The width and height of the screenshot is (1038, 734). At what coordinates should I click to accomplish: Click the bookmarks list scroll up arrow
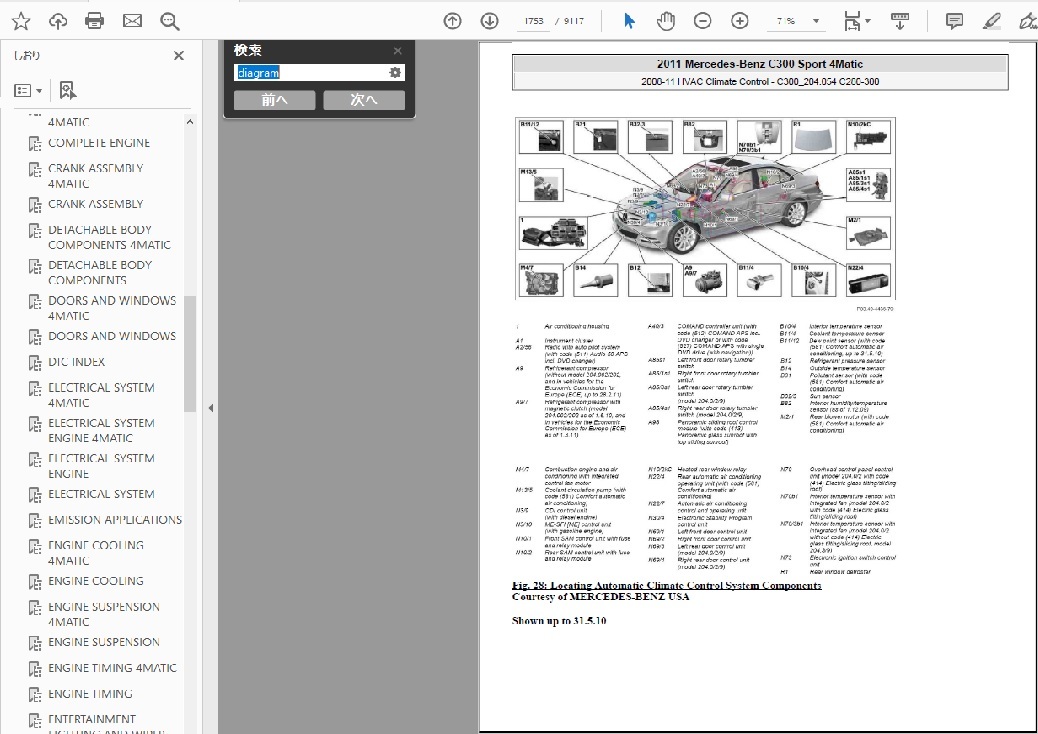[x=190, y=122]
